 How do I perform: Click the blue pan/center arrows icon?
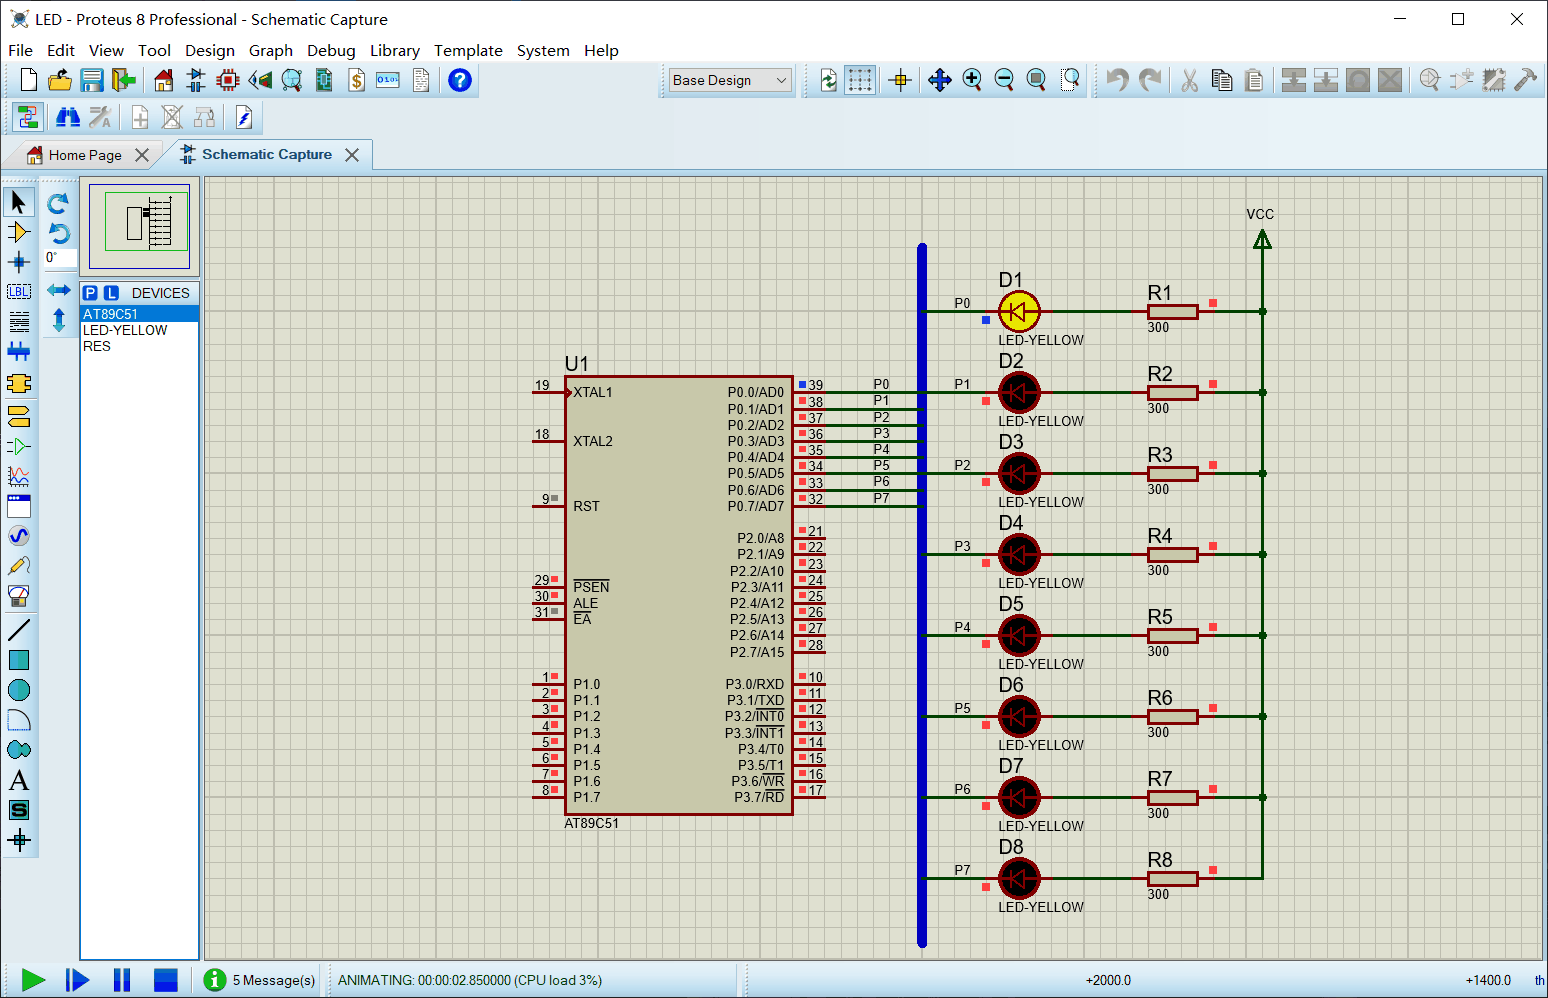[x=939, y=80]
